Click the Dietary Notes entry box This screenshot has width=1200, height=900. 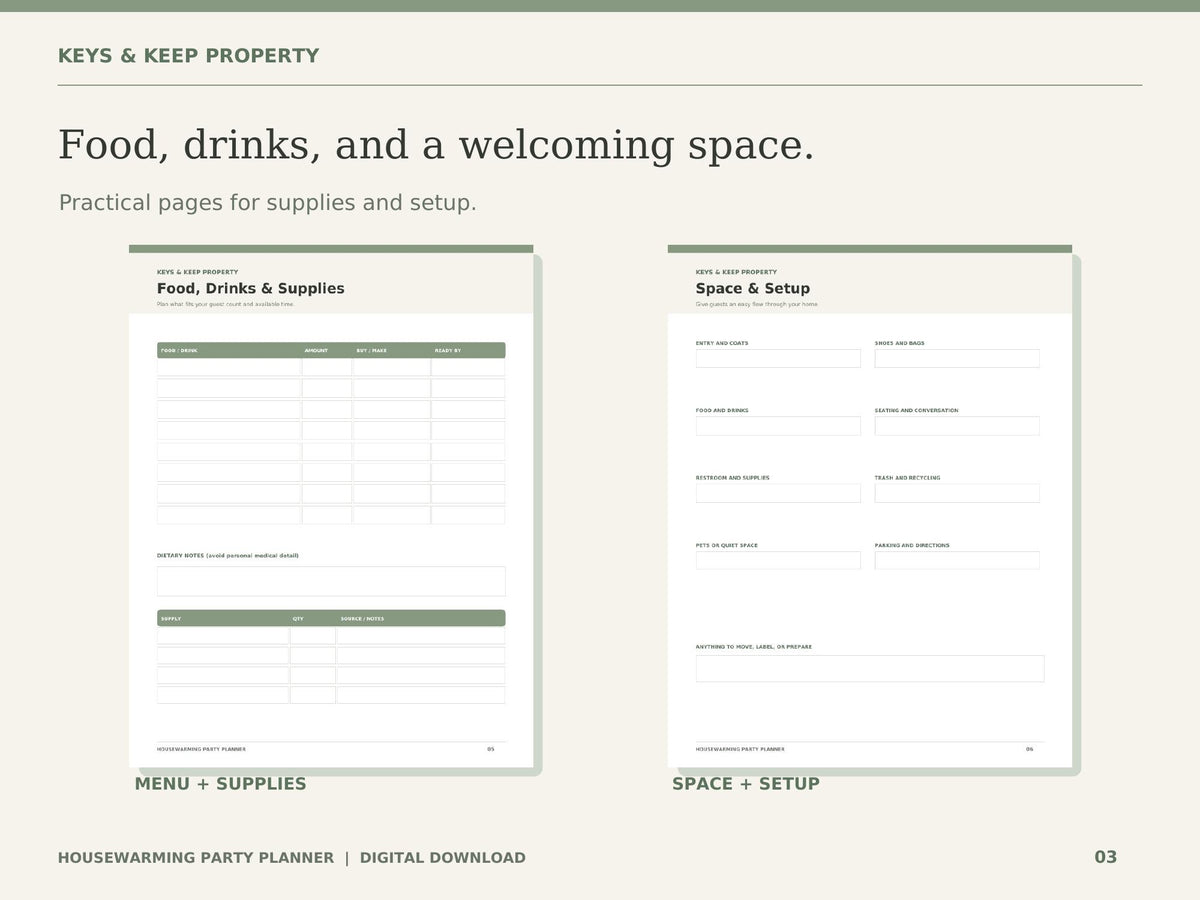(331, 581)
